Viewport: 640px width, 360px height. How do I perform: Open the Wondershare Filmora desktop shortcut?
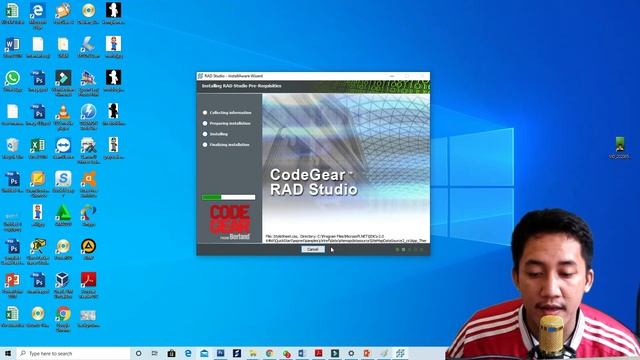pos(63,83)
